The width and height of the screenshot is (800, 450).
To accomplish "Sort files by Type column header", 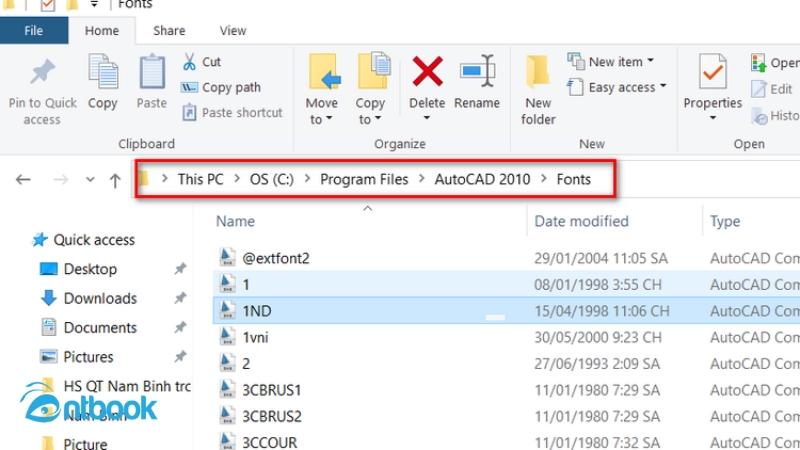I will (725, 221).
